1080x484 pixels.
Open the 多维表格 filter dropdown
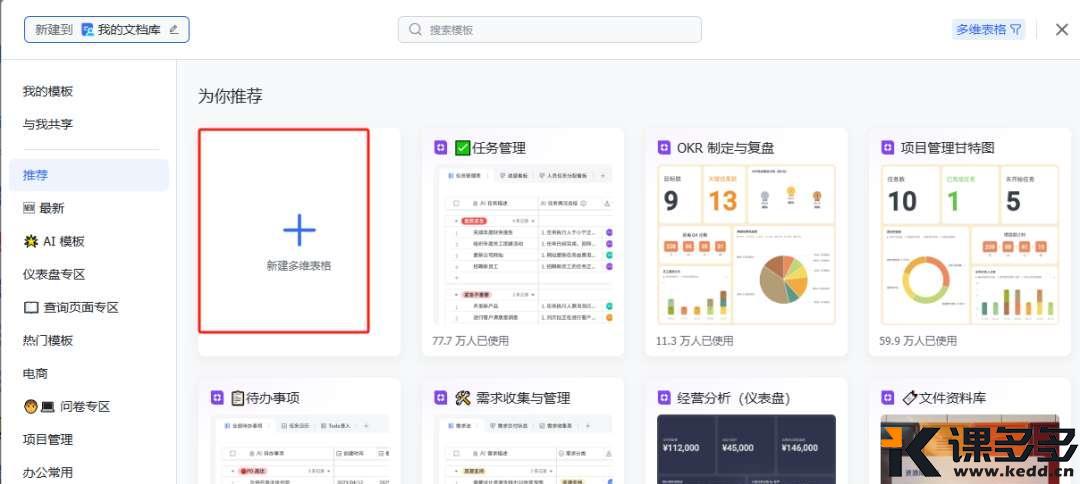(988, 30)
